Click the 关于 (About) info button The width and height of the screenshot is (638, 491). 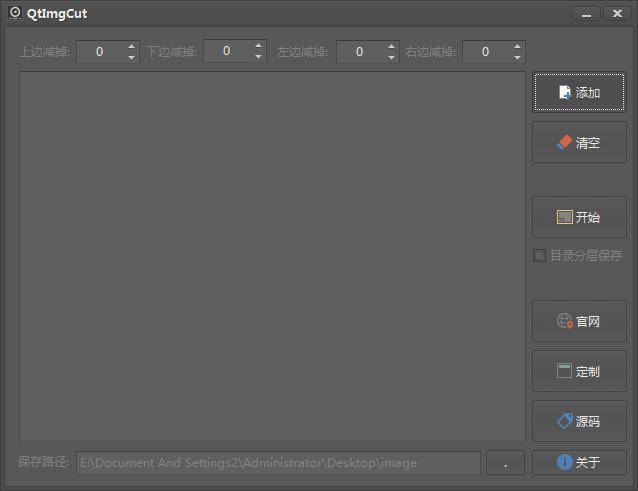point(579,463)
